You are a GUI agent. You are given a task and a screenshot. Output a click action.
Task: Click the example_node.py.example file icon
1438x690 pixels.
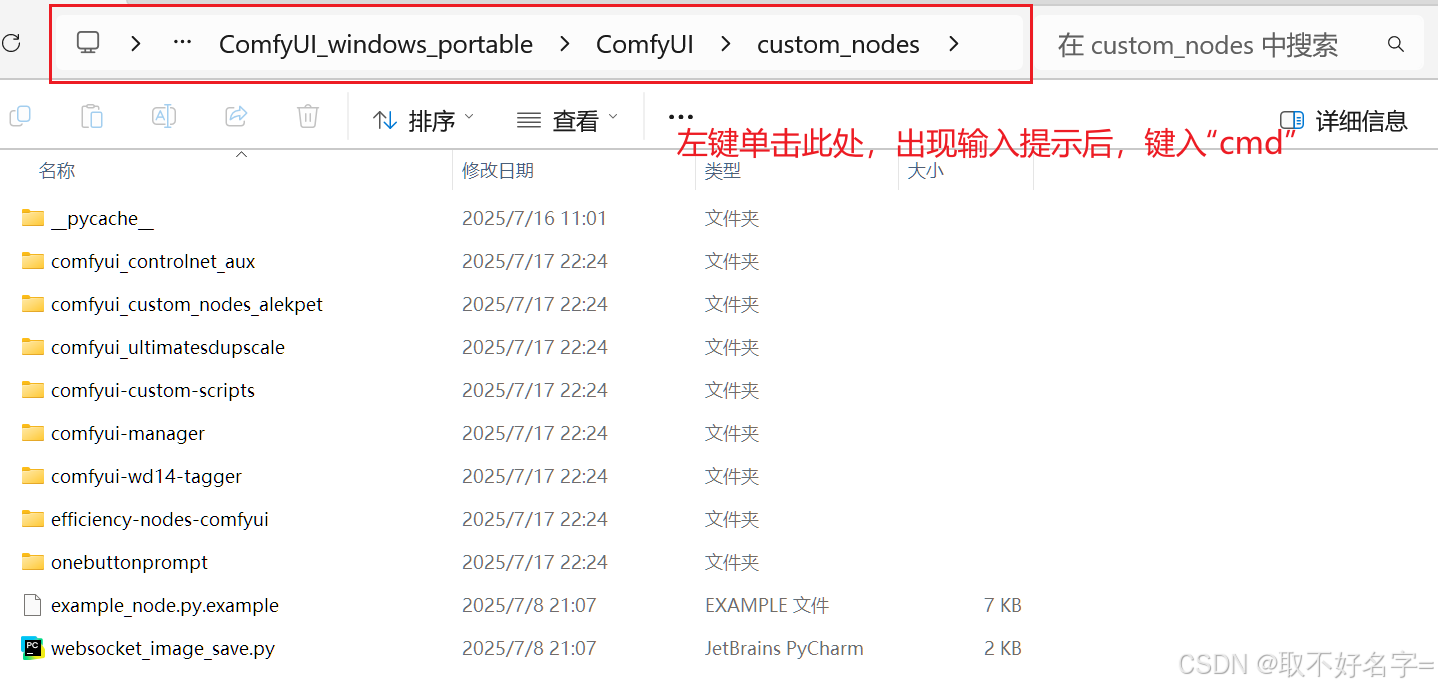[33, 605]
